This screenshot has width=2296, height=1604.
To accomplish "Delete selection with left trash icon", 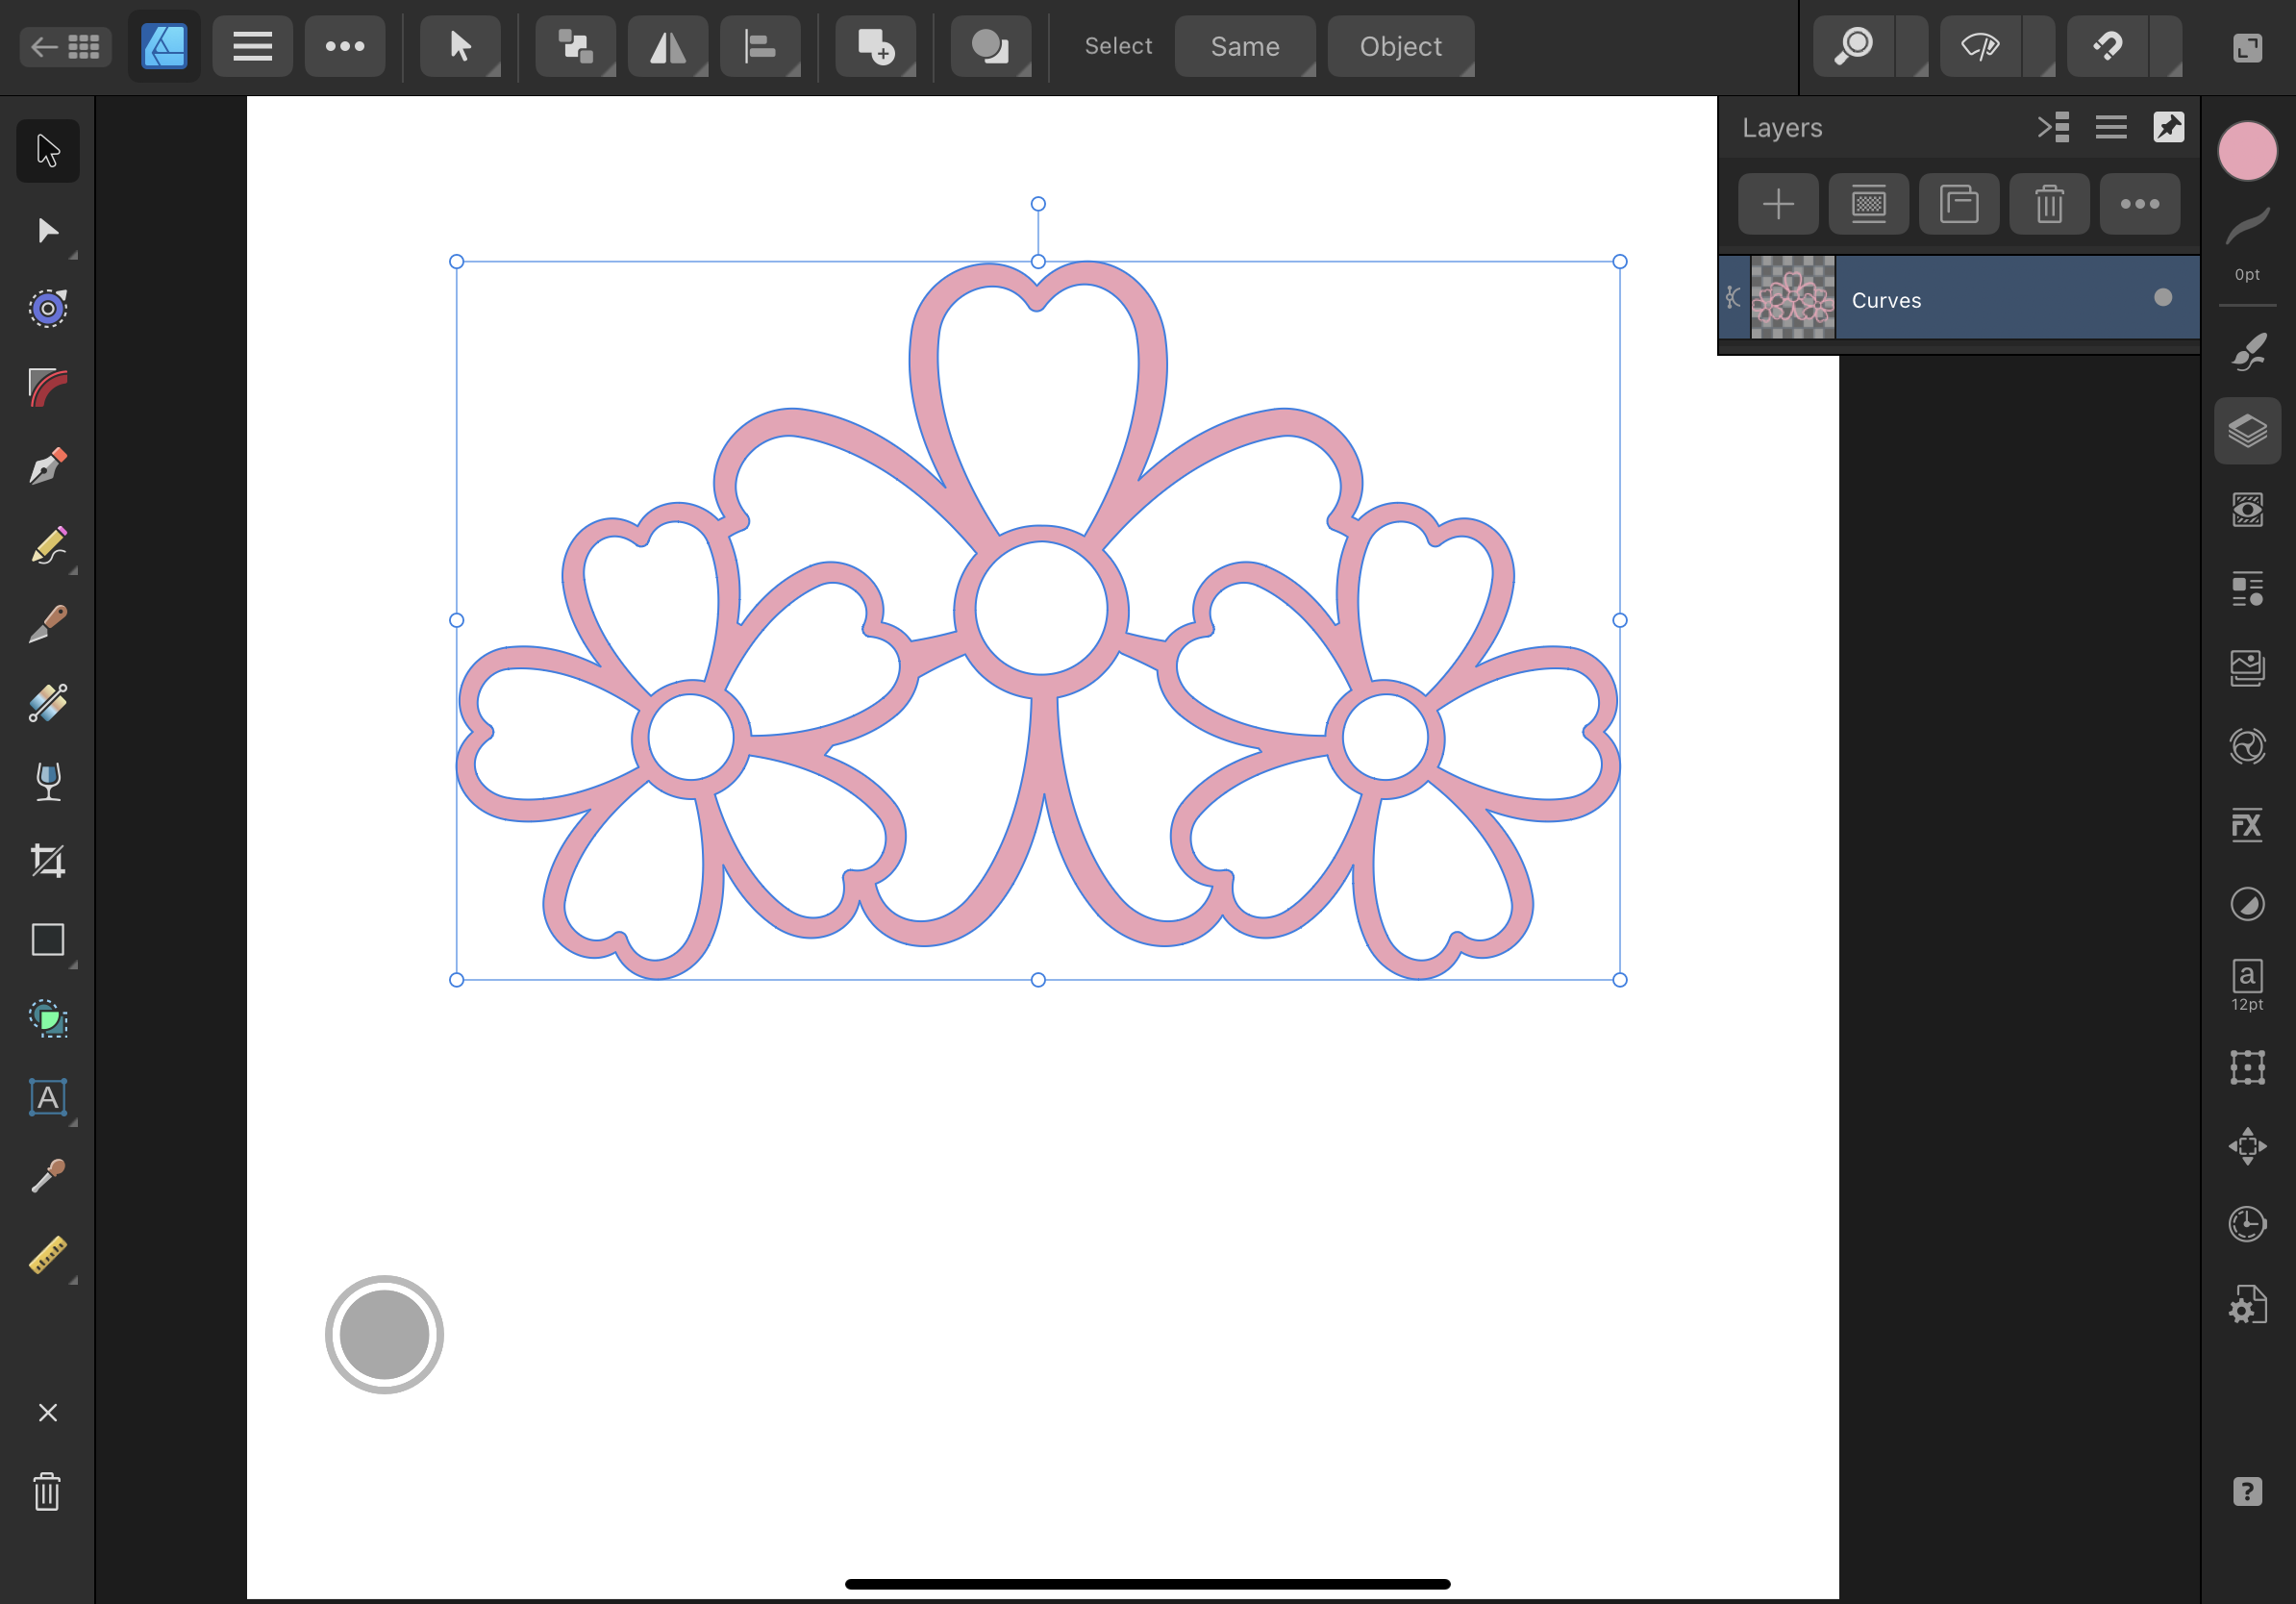I will (47, 1492).
